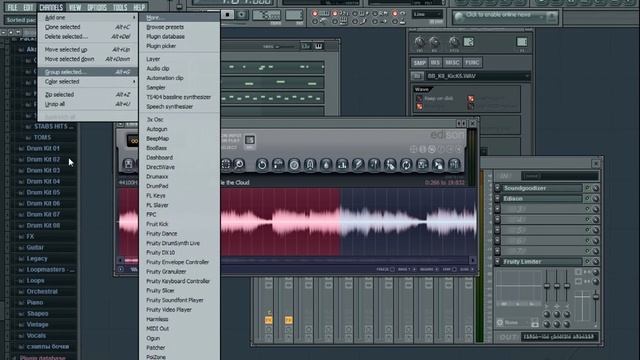Open the SMP tab in channel settings
The height and width of the screenshot is (360, 640).
pos(419,62)
